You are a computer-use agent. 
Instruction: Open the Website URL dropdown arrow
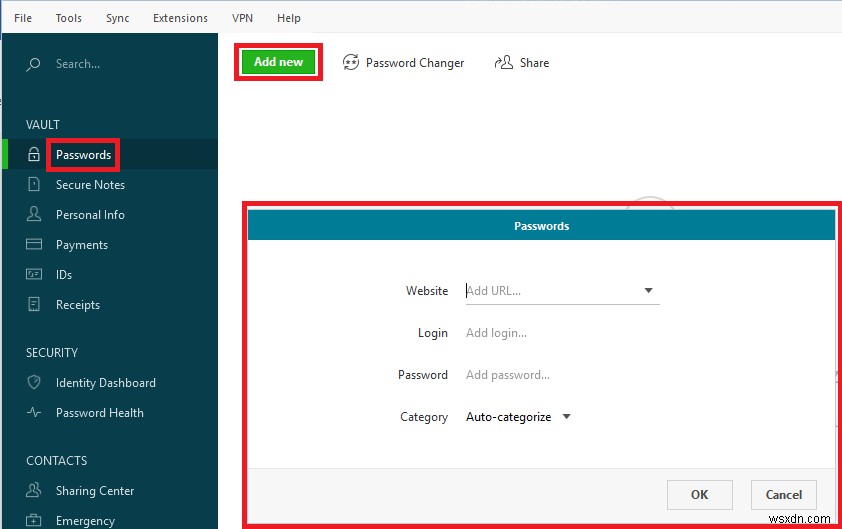tap(648, 291)
